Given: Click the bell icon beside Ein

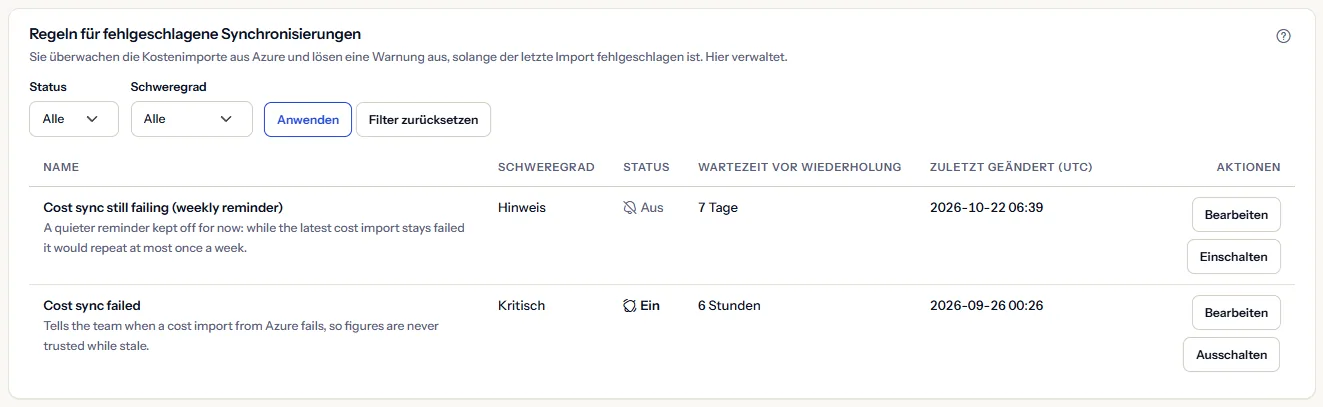Looking at the screenshot, I should click(x=629, y=306).
